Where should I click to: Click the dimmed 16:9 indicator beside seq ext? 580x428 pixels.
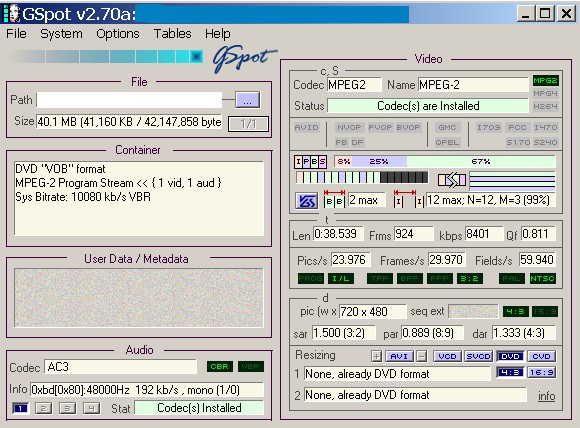coord(545,311)
